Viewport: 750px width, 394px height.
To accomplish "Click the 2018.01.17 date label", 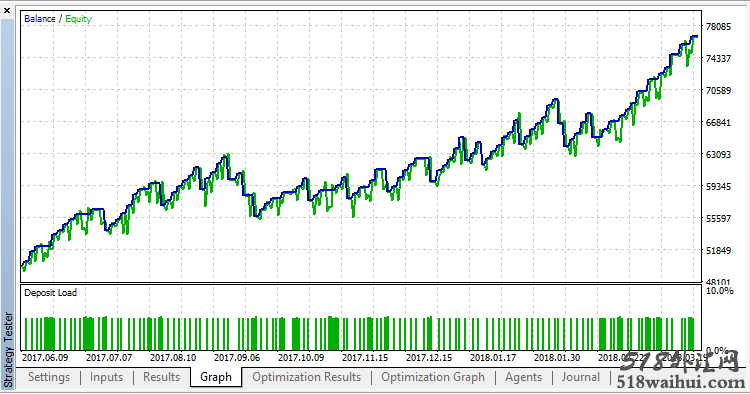I will coord(493,358).
